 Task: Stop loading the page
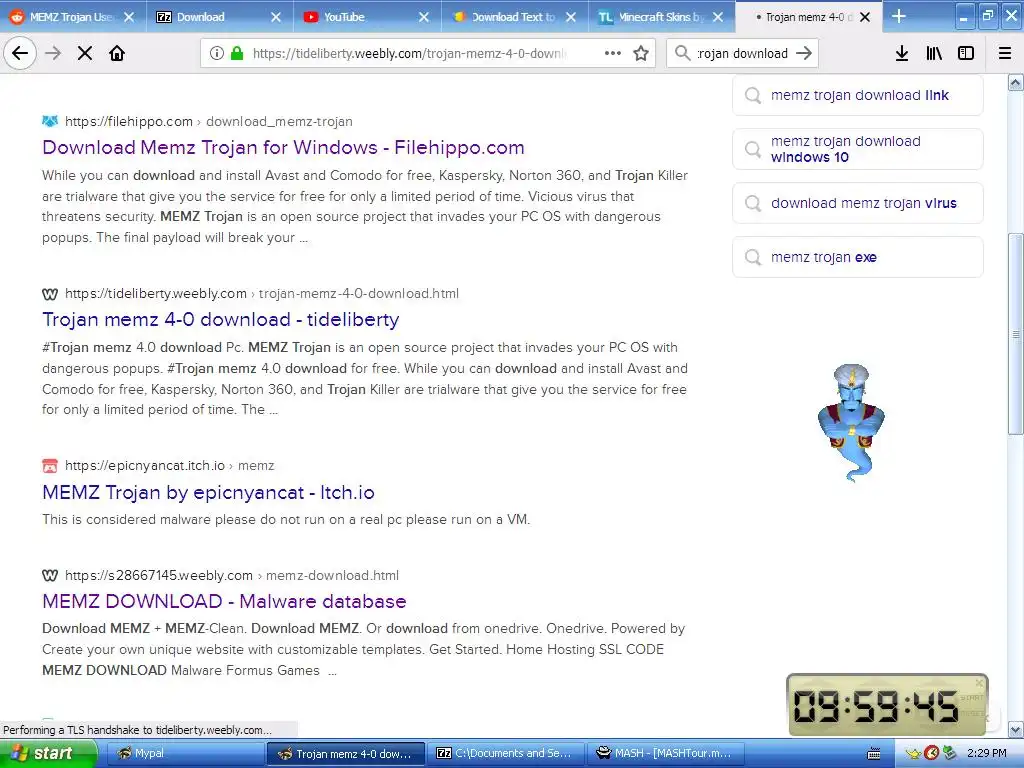point(85,53)
